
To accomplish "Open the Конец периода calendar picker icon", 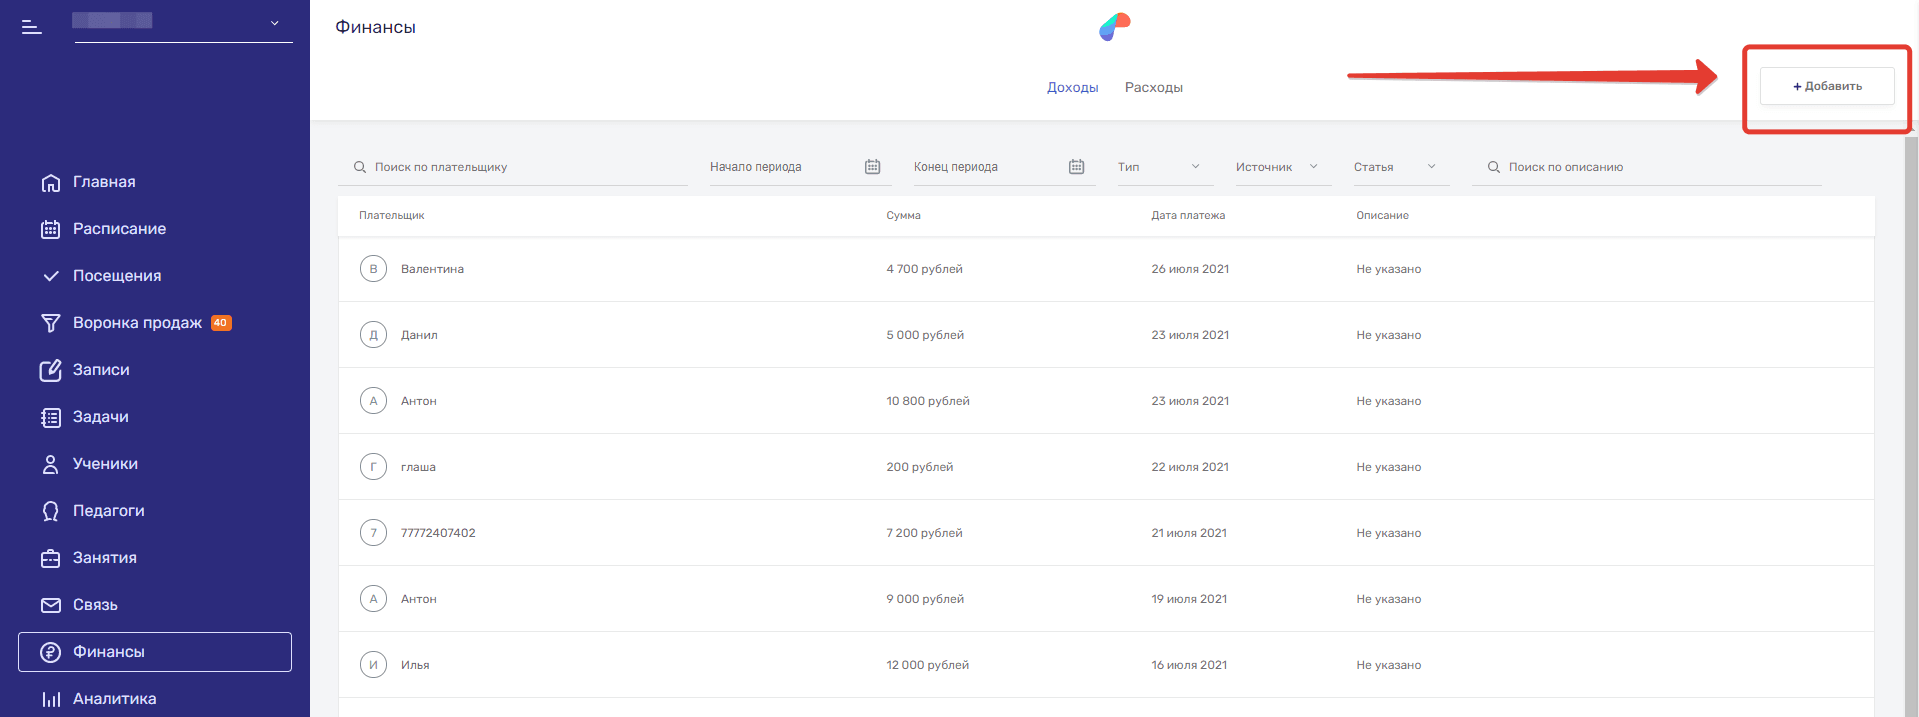I will [1076, 167].
